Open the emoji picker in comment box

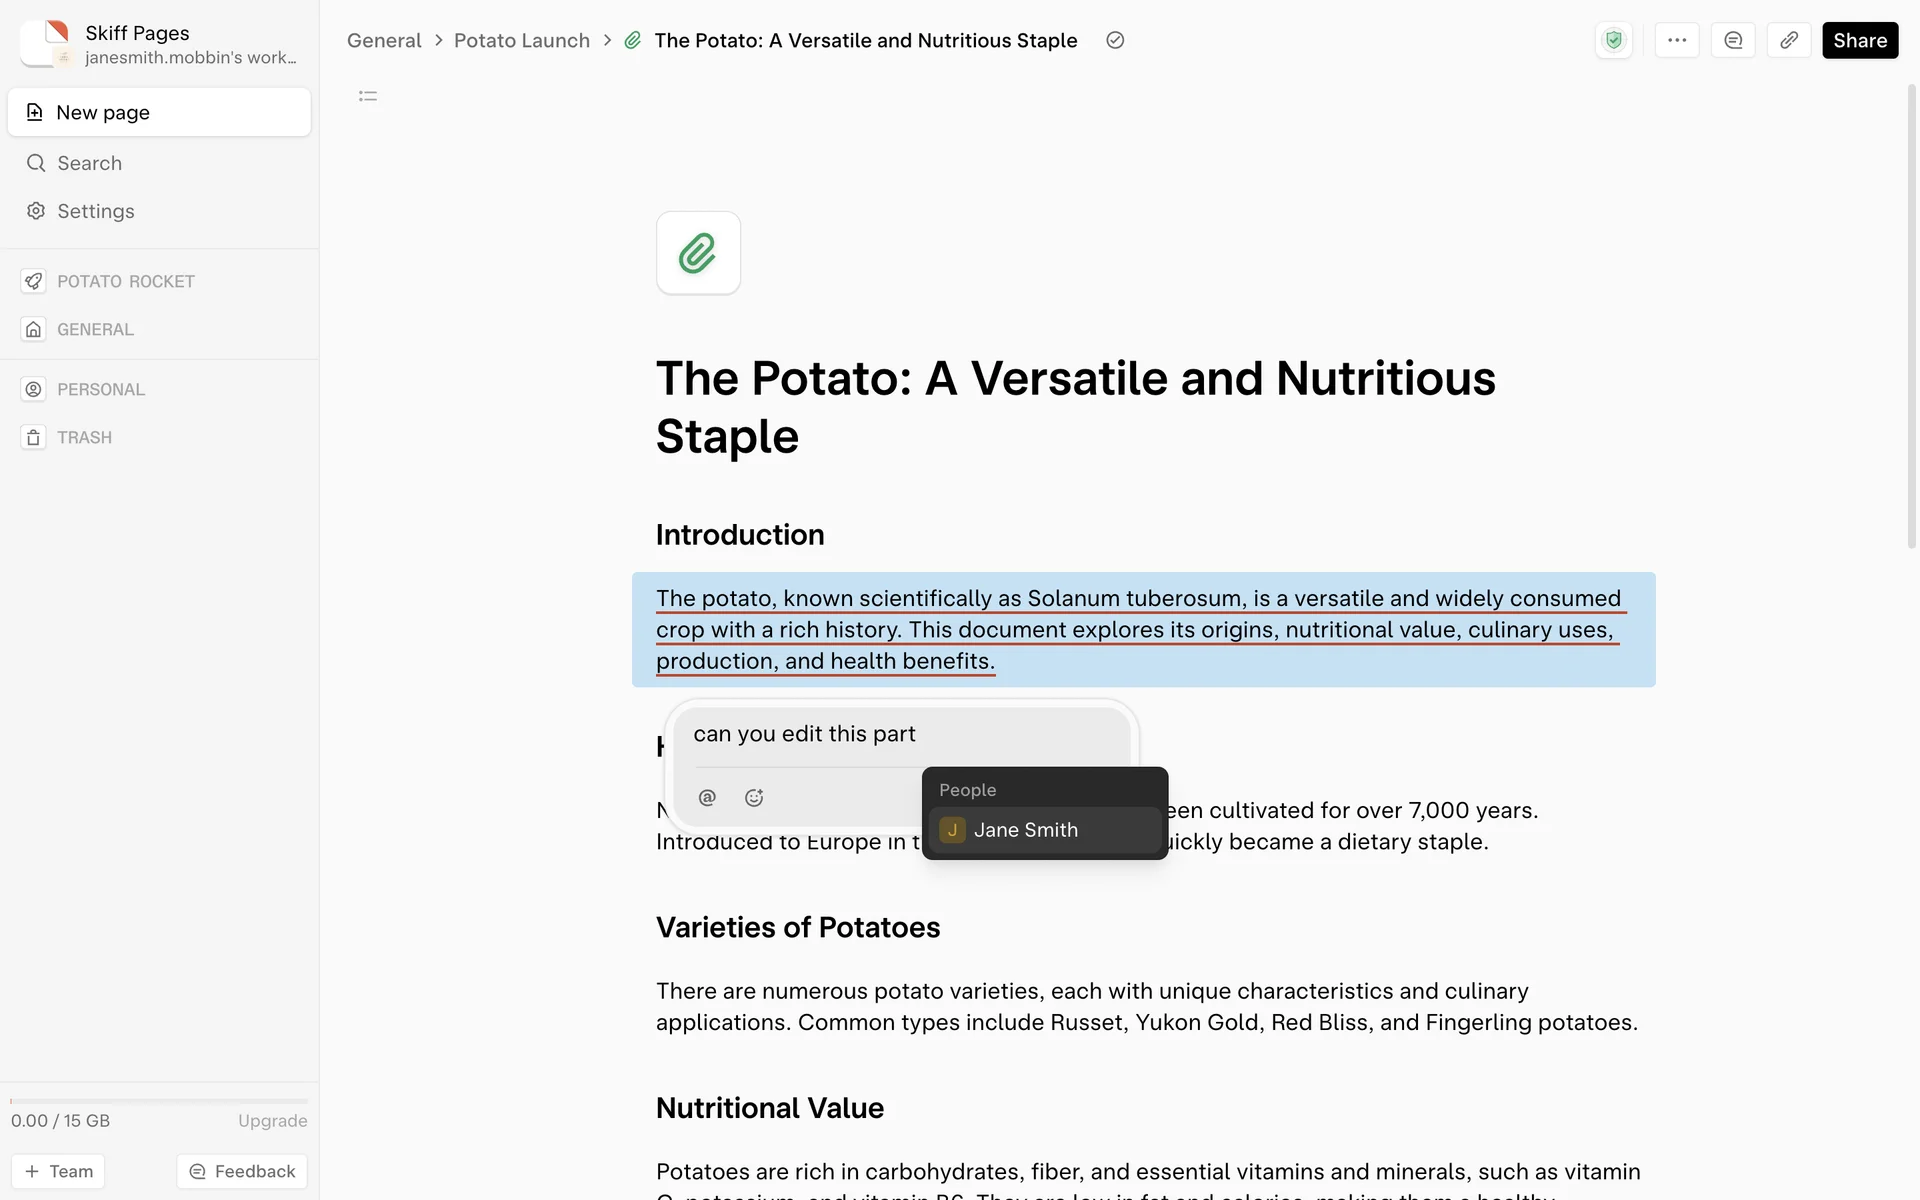754,797
